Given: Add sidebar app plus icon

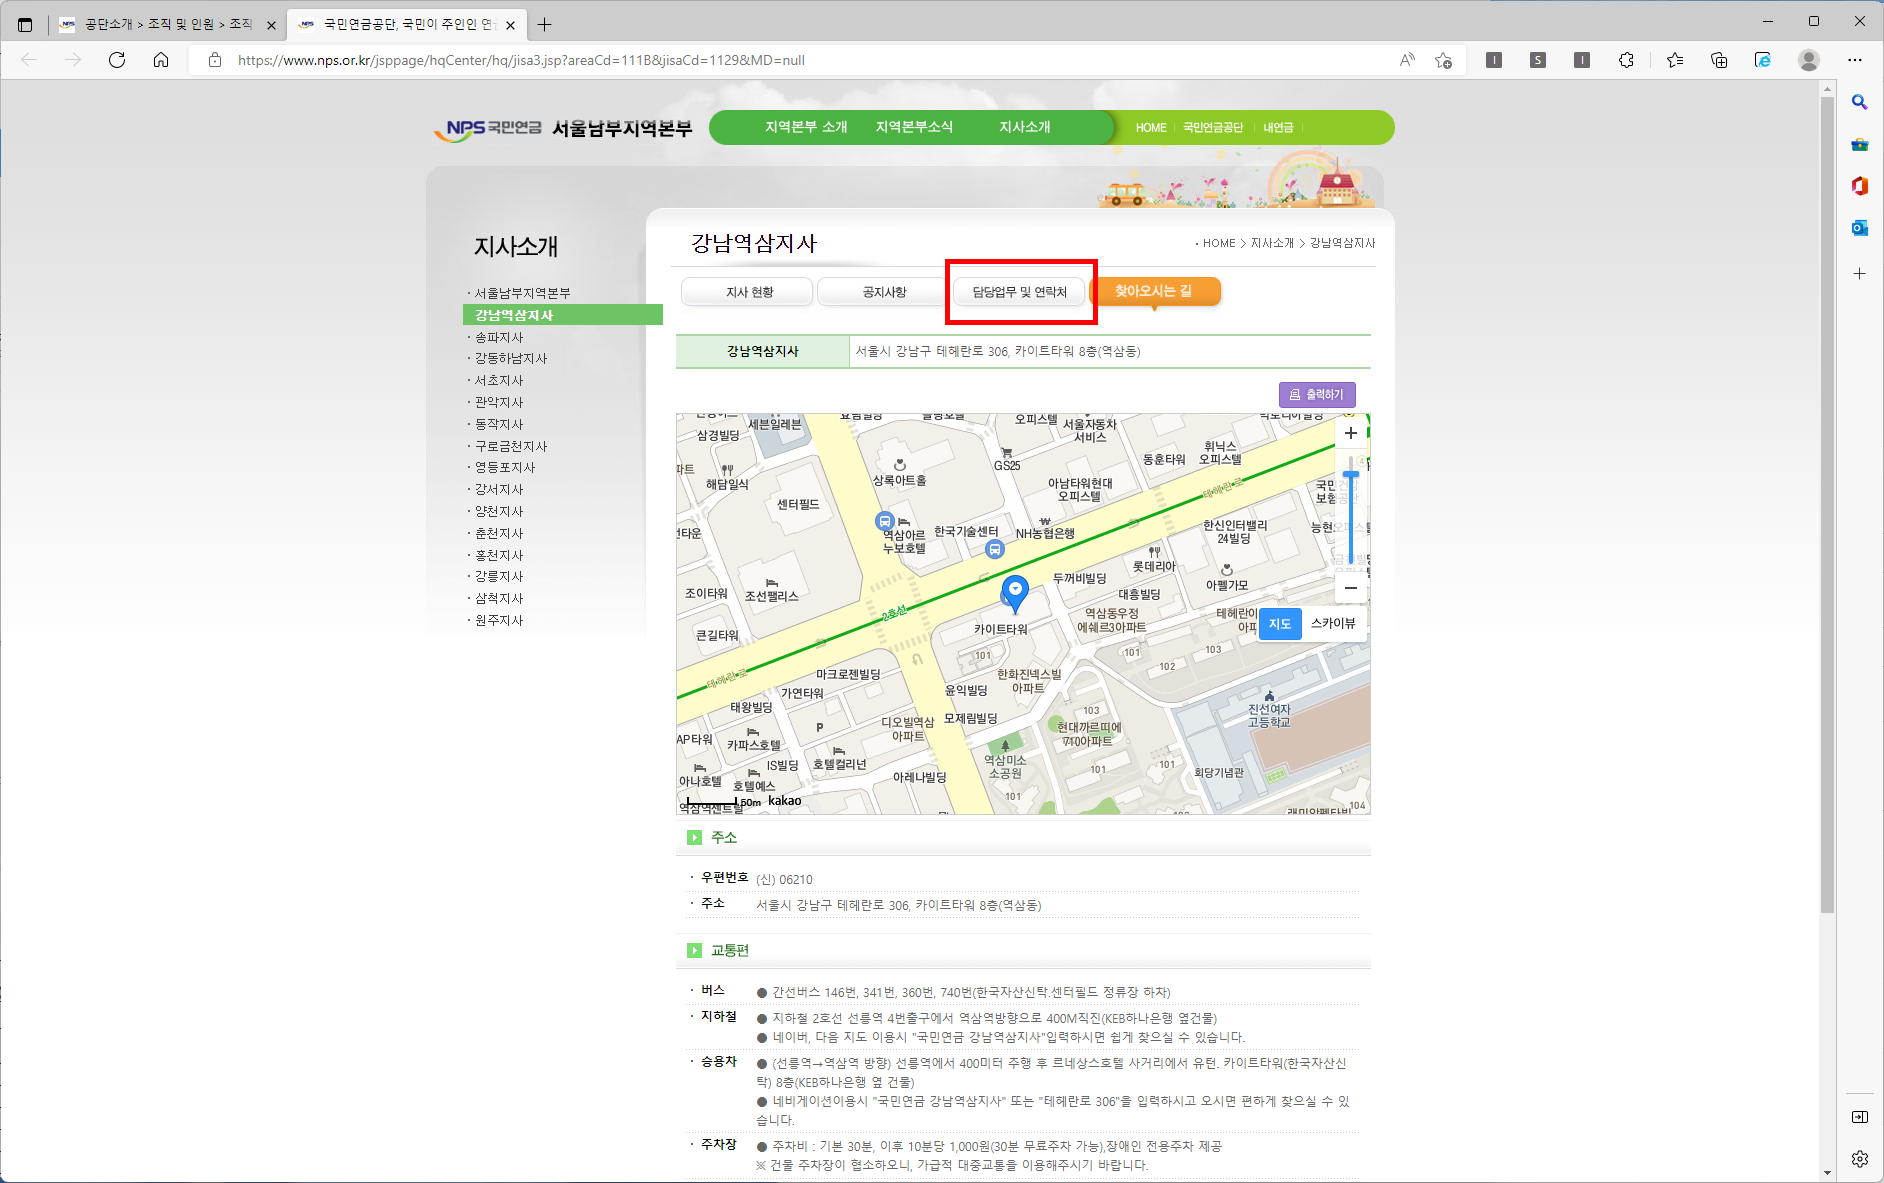Looking at the screenshot, I should point(1859,273).
